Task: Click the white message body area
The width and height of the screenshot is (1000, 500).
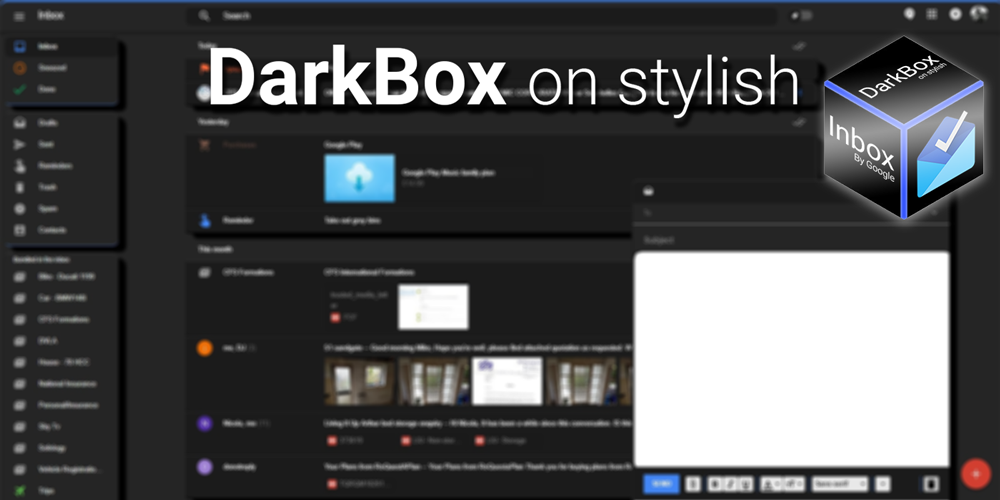Action: [791, 359]
